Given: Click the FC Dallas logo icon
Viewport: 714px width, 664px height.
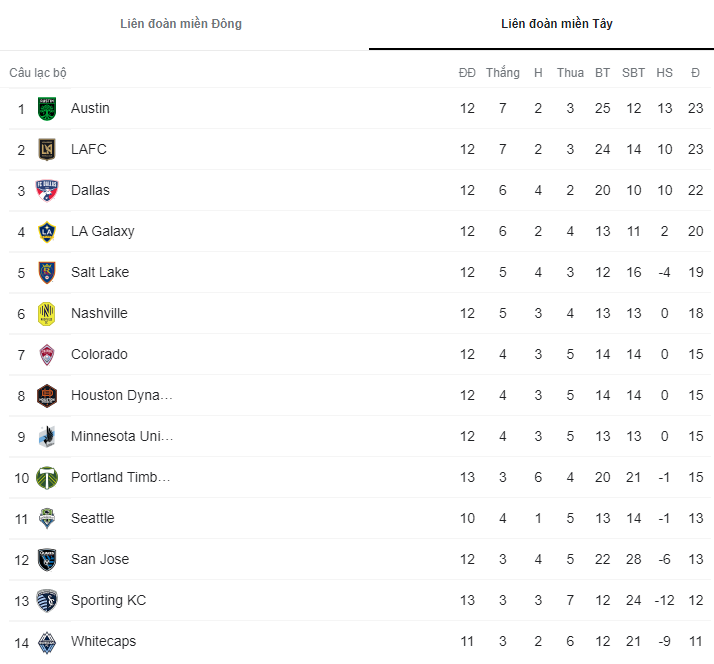Looking at the screenshot, I should (x=47, y=190).
